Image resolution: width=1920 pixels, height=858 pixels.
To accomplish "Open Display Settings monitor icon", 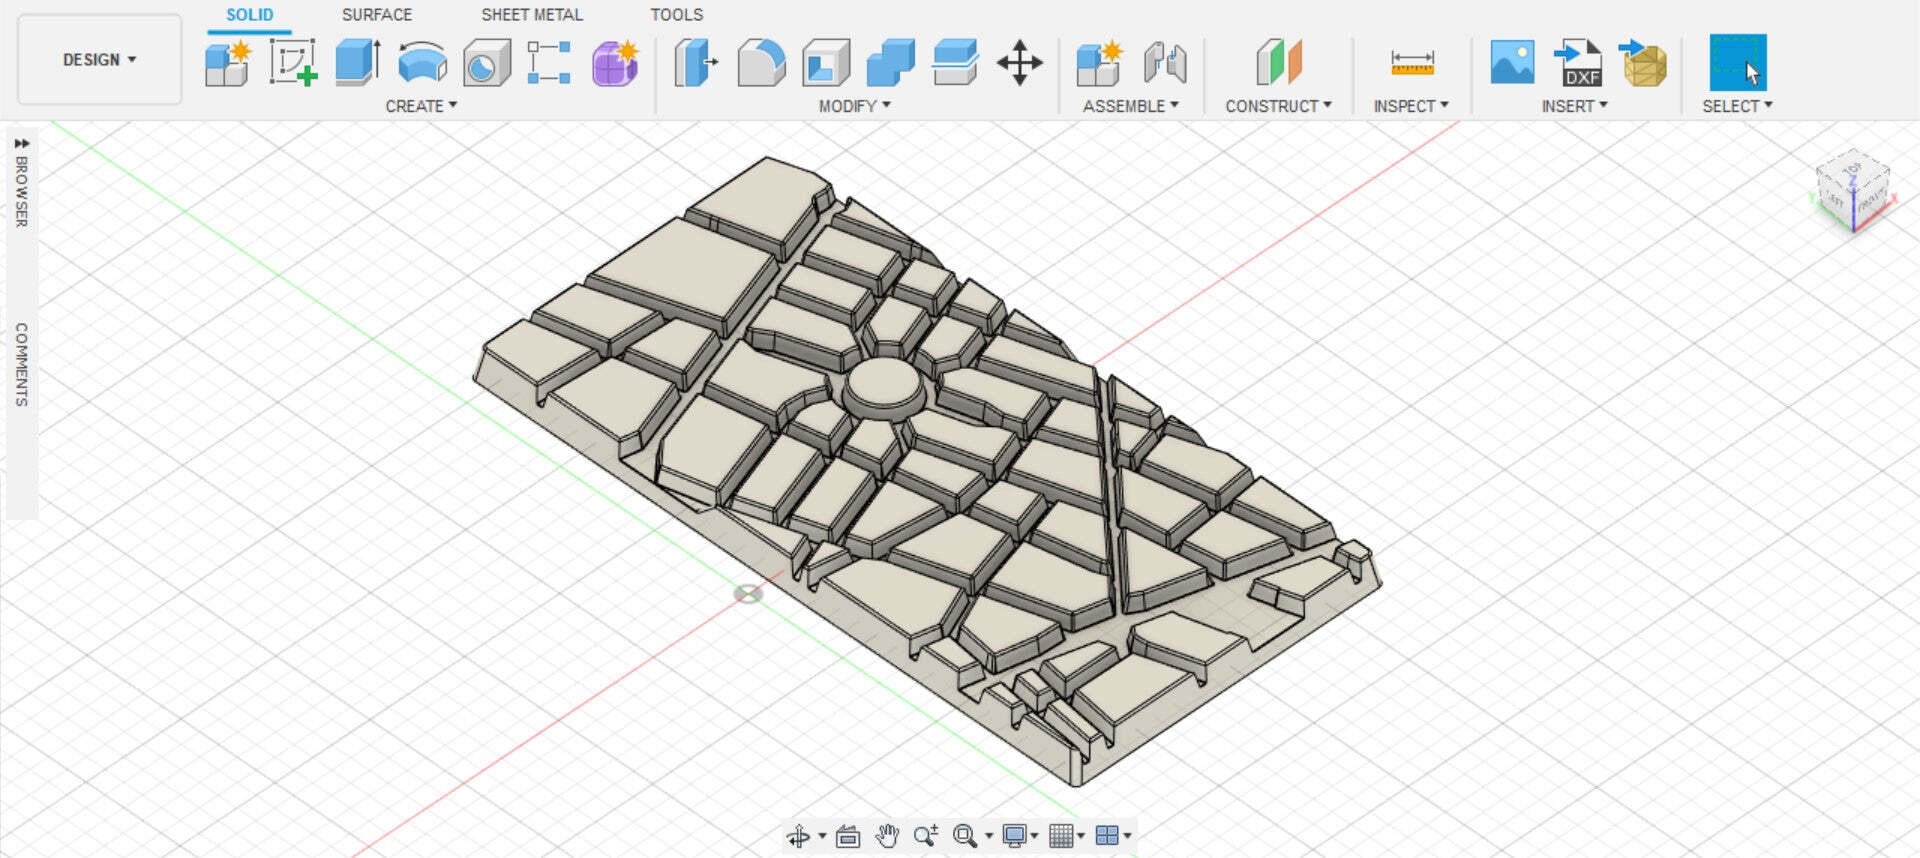I will click(1015, 836).
